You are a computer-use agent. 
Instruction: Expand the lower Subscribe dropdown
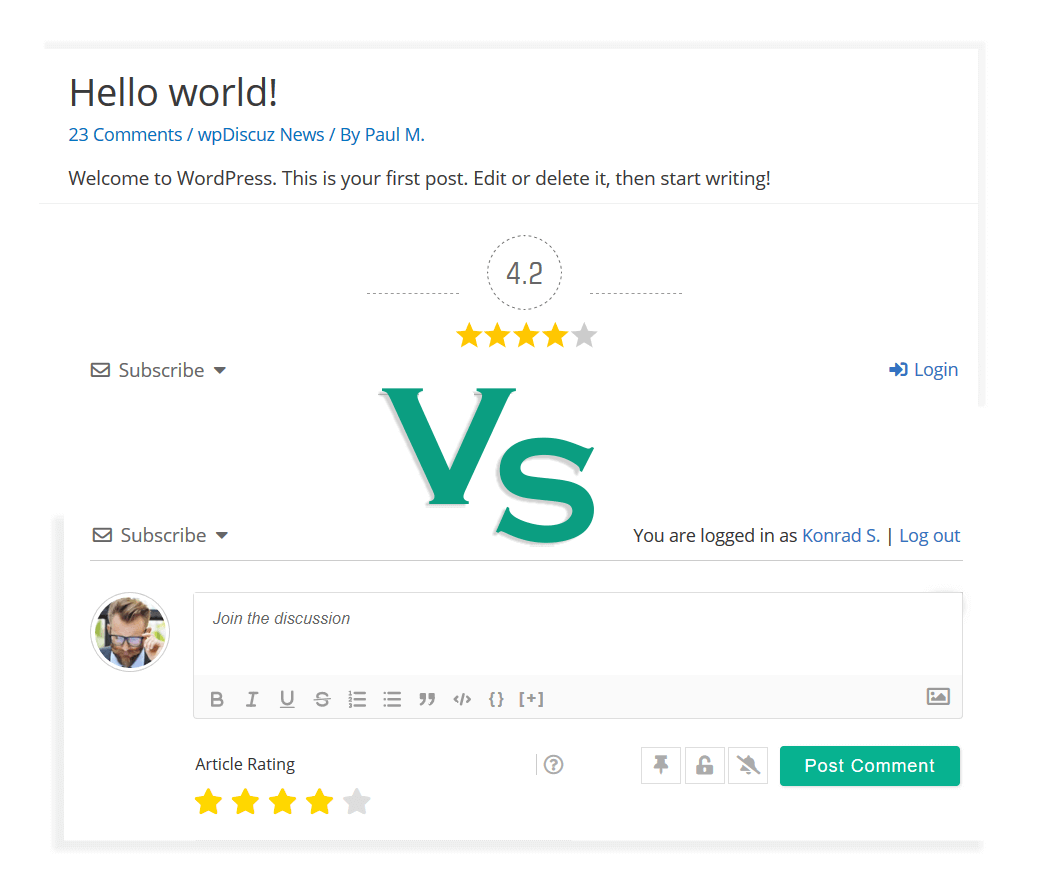[161, 535]
